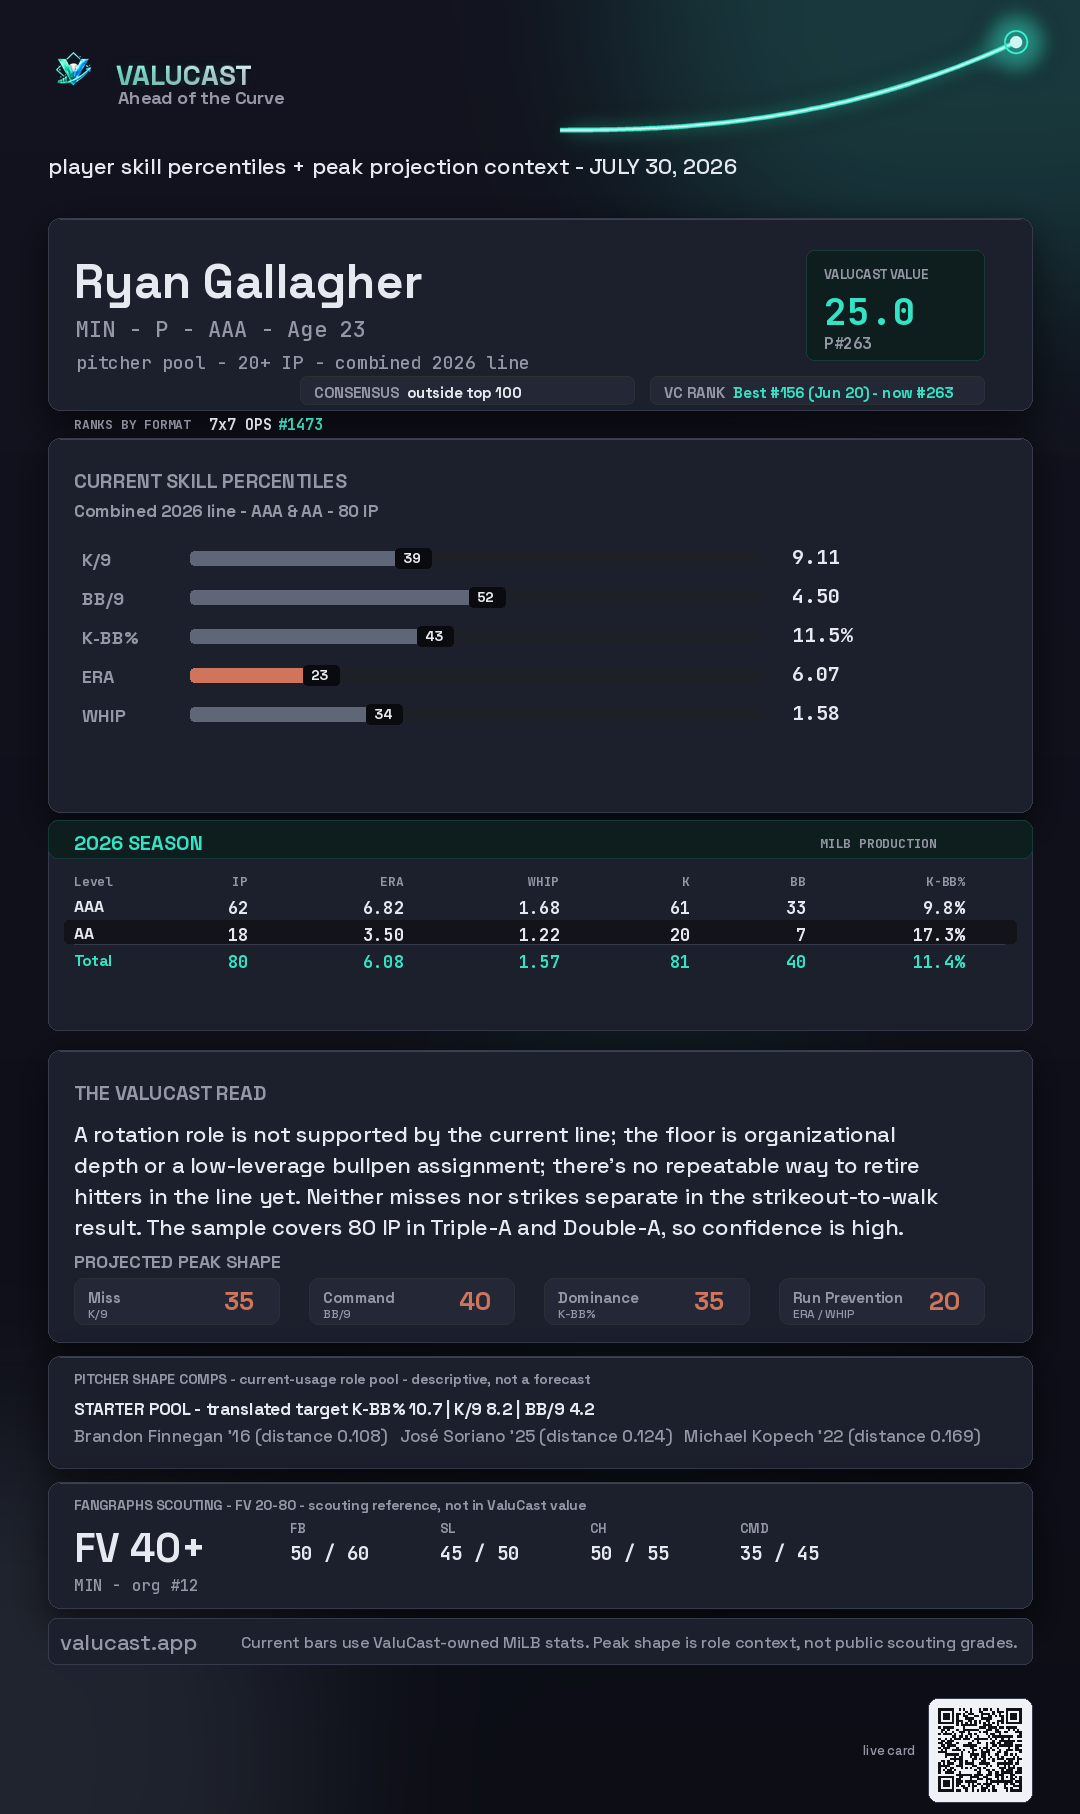The height and width of the screenshot is (1814, 1080).
Task: Select the ValuCast Value 25.0 box
Action: click(x=895, y=305)
